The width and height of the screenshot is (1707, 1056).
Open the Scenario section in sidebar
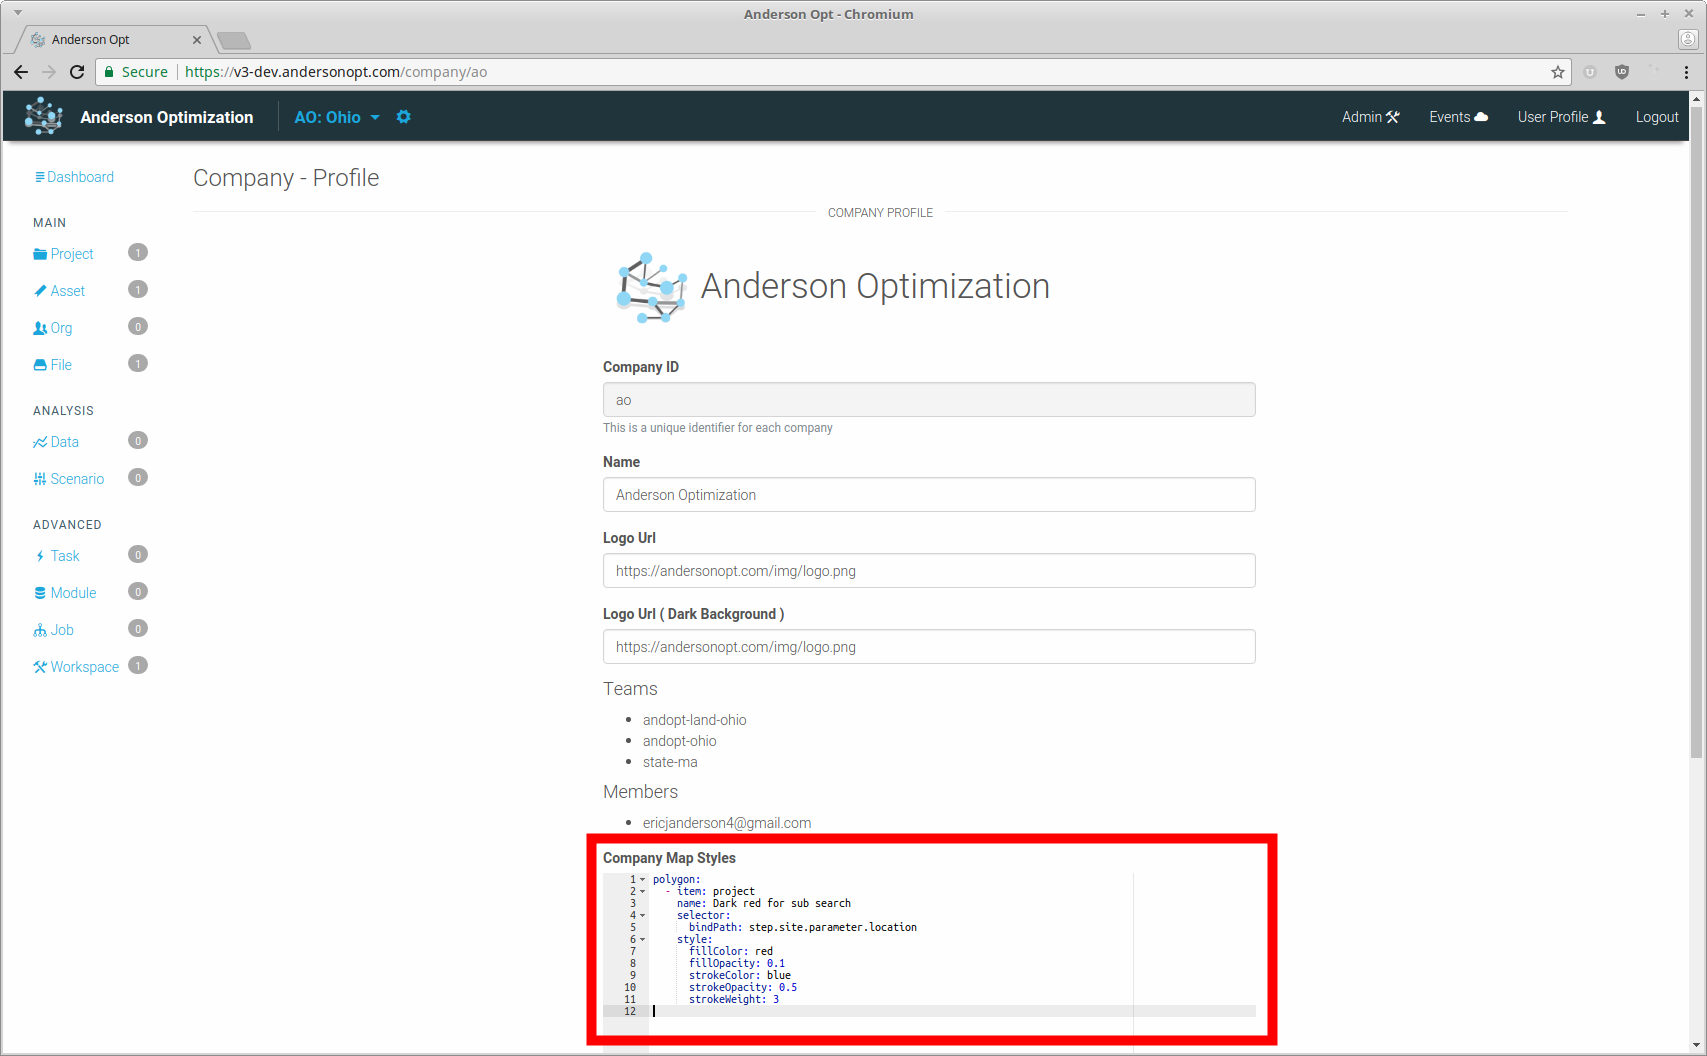coord(76,479)
